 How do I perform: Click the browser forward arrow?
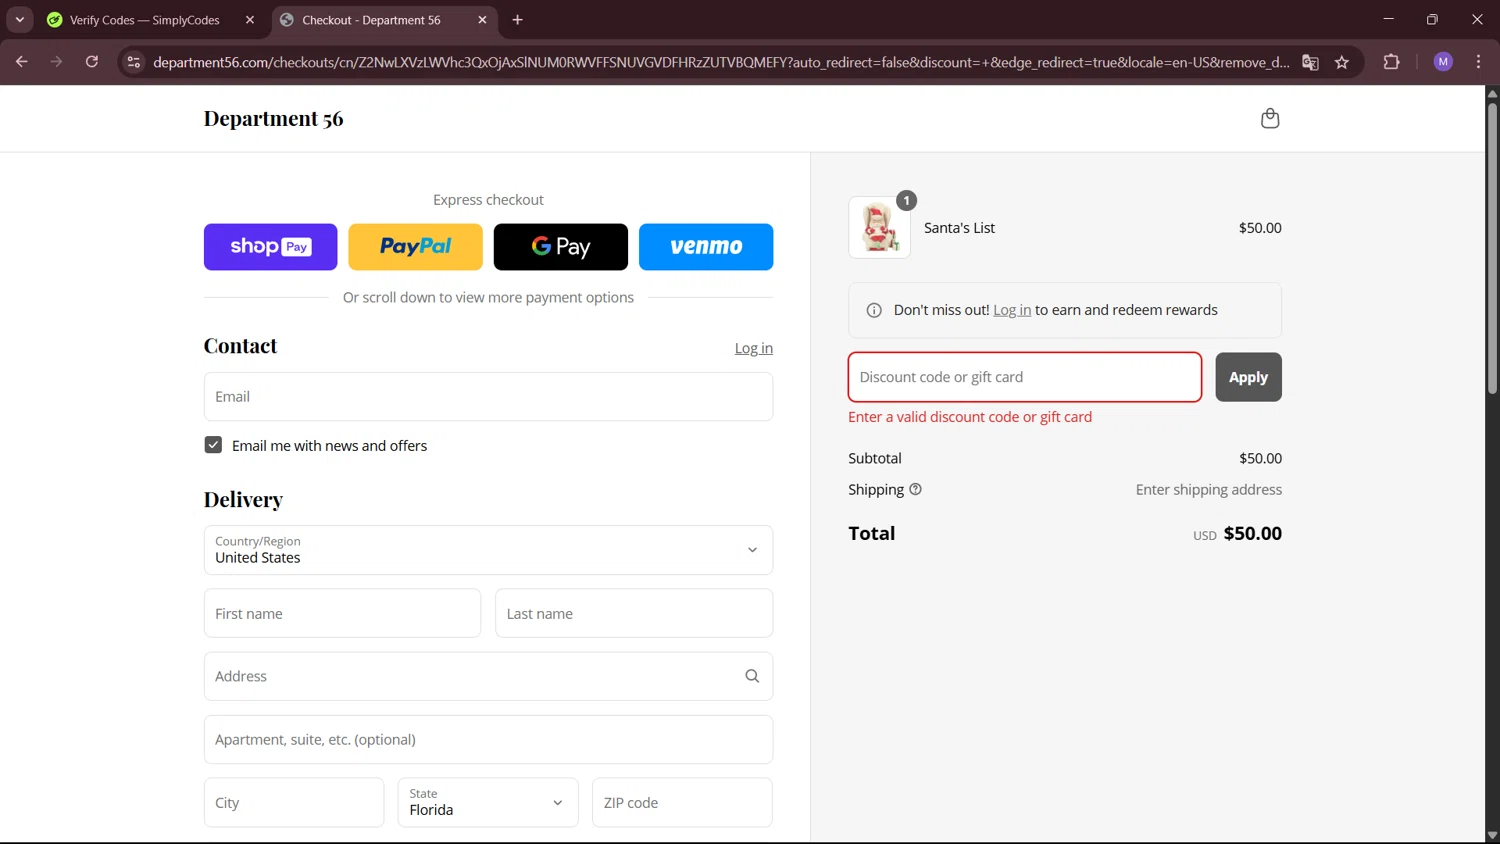56,62
